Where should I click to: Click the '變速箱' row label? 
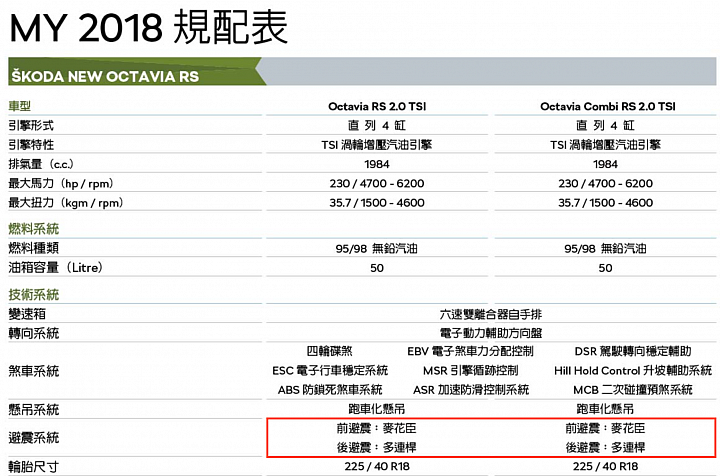coord(27,314)
